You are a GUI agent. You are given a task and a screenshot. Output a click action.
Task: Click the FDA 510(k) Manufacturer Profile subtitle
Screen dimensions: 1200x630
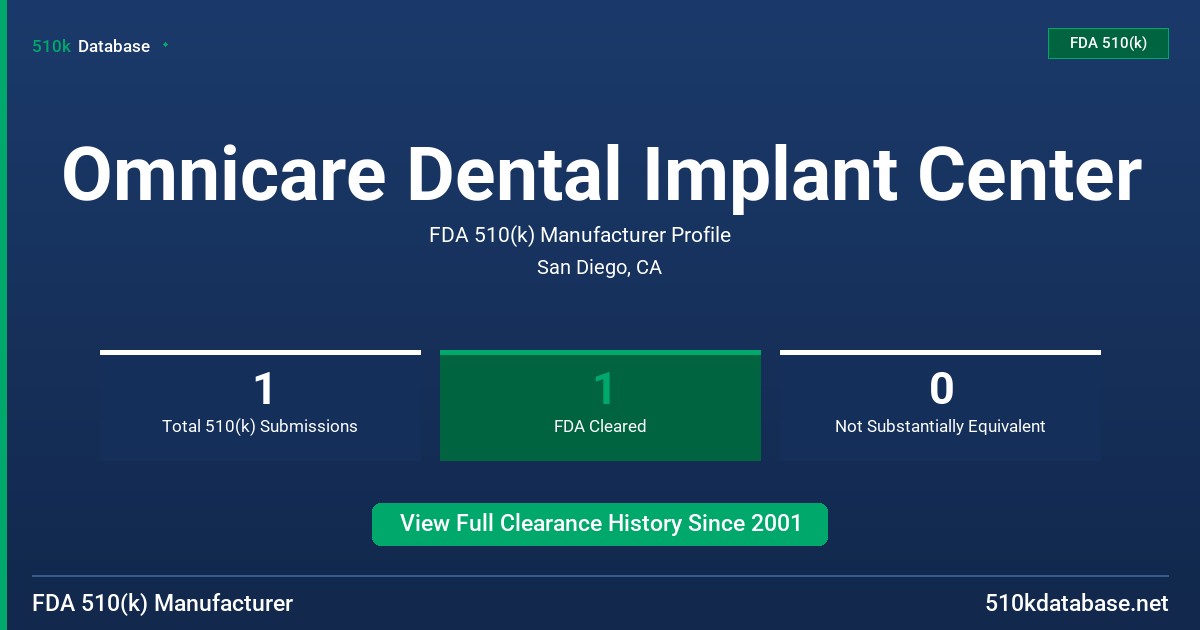(580, 236)
